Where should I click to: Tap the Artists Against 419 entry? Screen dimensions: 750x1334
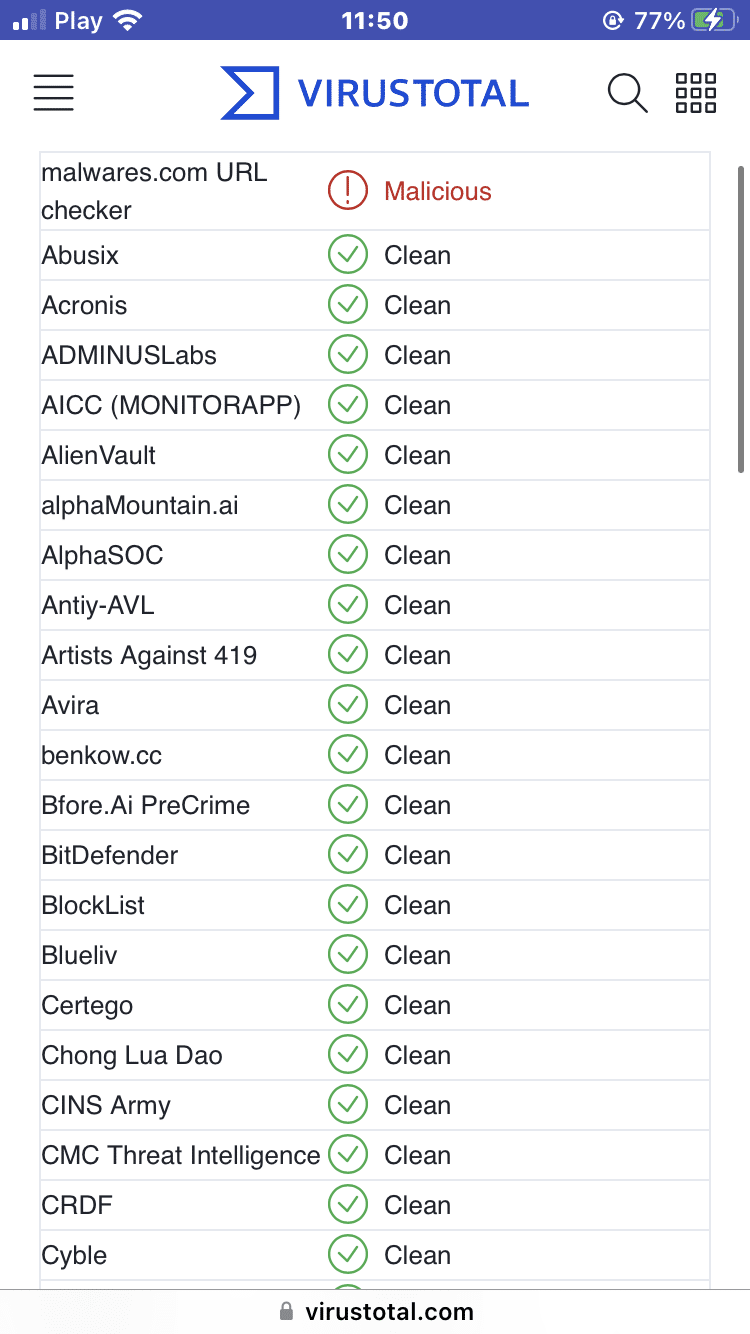[149, 655]
